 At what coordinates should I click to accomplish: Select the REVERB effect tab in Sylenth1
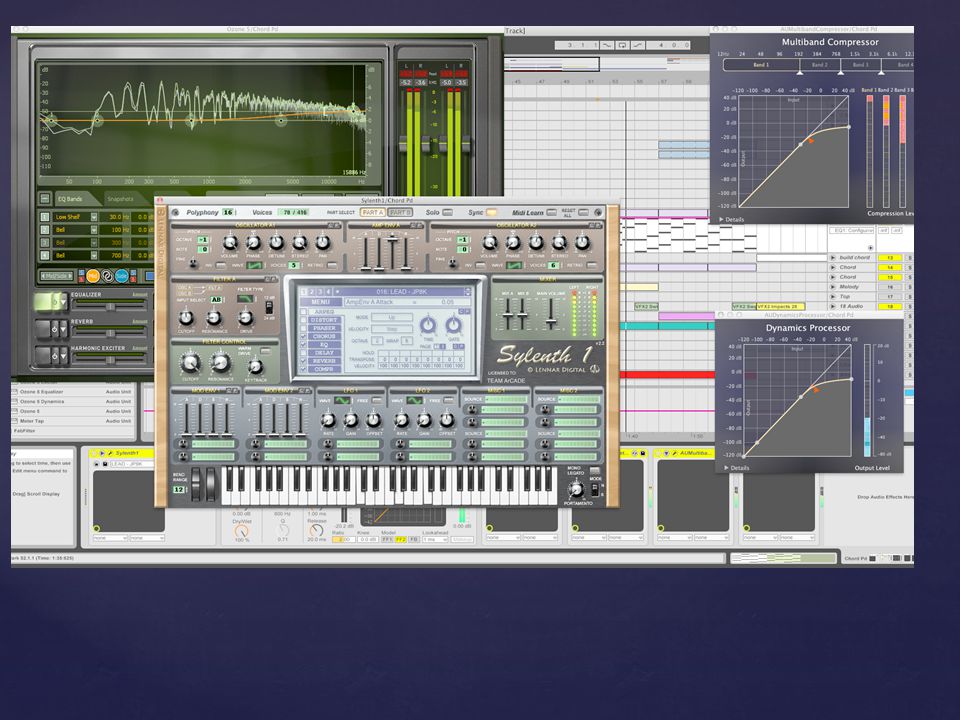324,361
